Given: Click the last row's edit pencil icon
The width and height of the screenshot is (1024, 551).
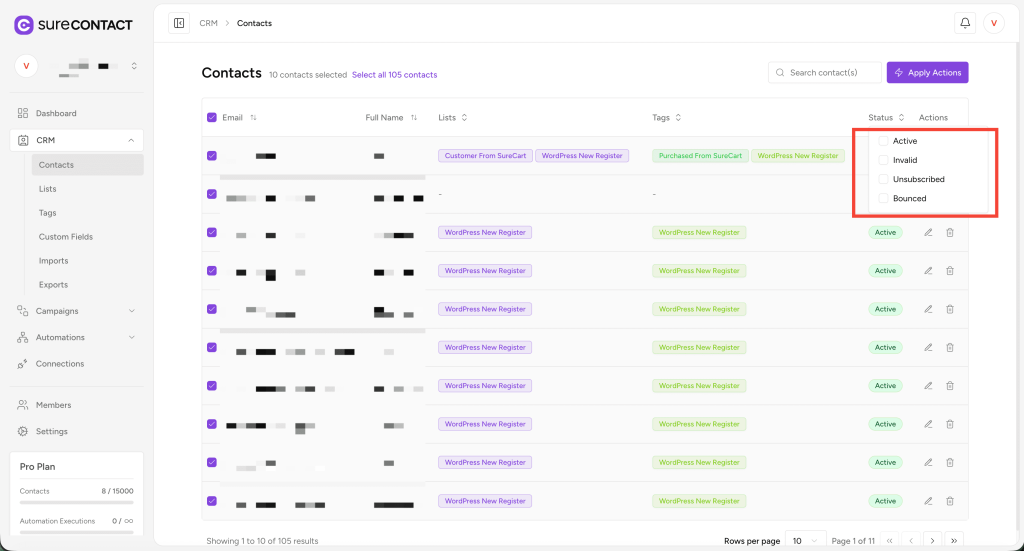Looking at the screenshot, I should coord(928,501).
